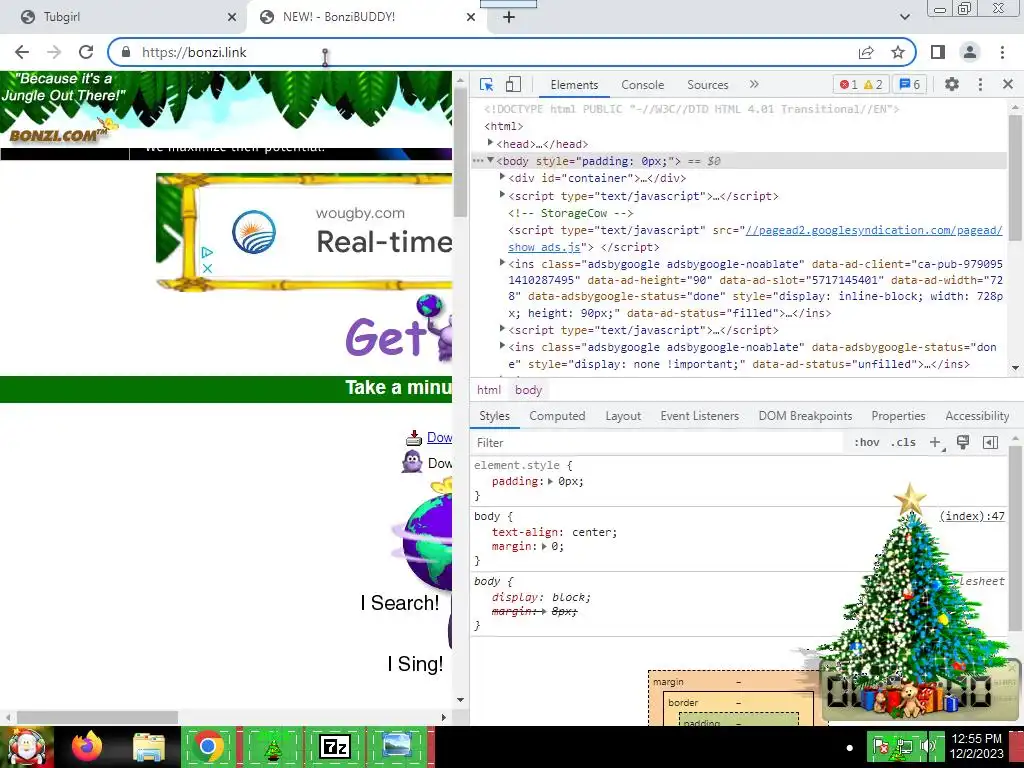Expand the first script text/javascript node
The image size is (1024, 768).
click(x=502, y=194)
